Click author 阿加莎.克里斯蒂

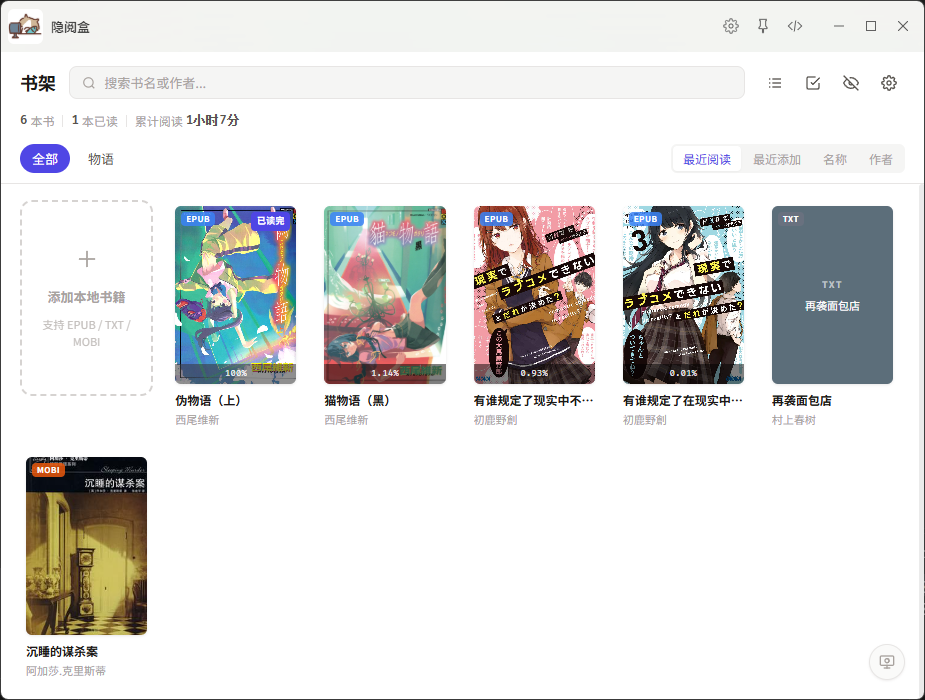pos(66,671)
